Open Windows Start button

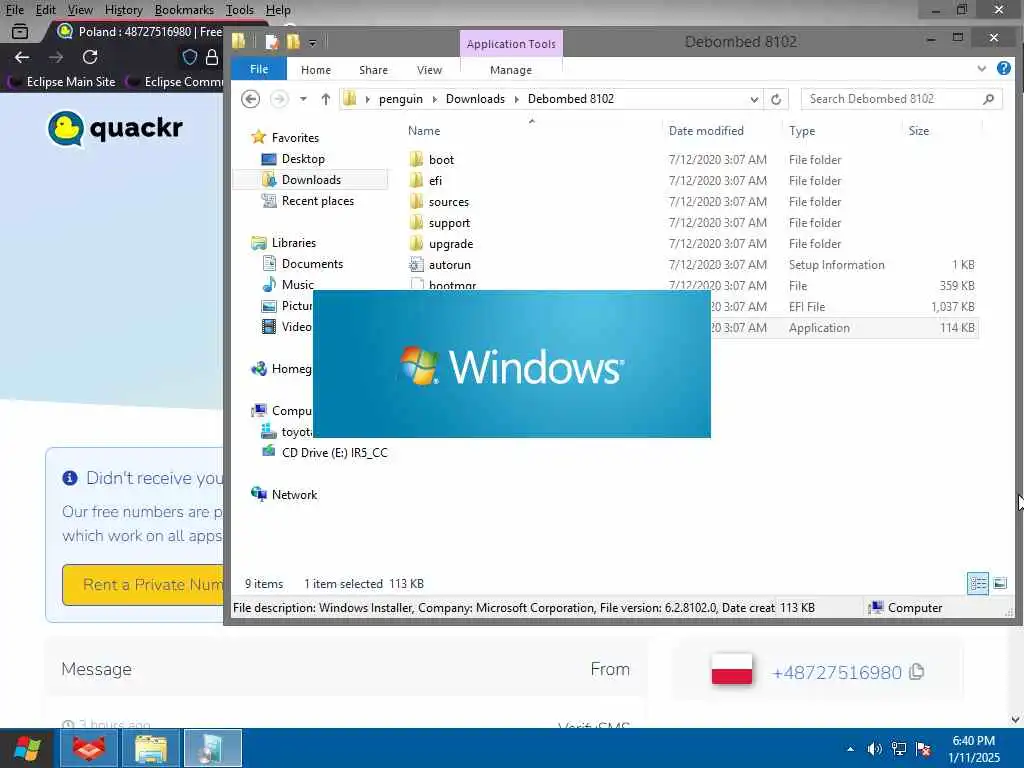pyautogui.click(x=27, y=748)
